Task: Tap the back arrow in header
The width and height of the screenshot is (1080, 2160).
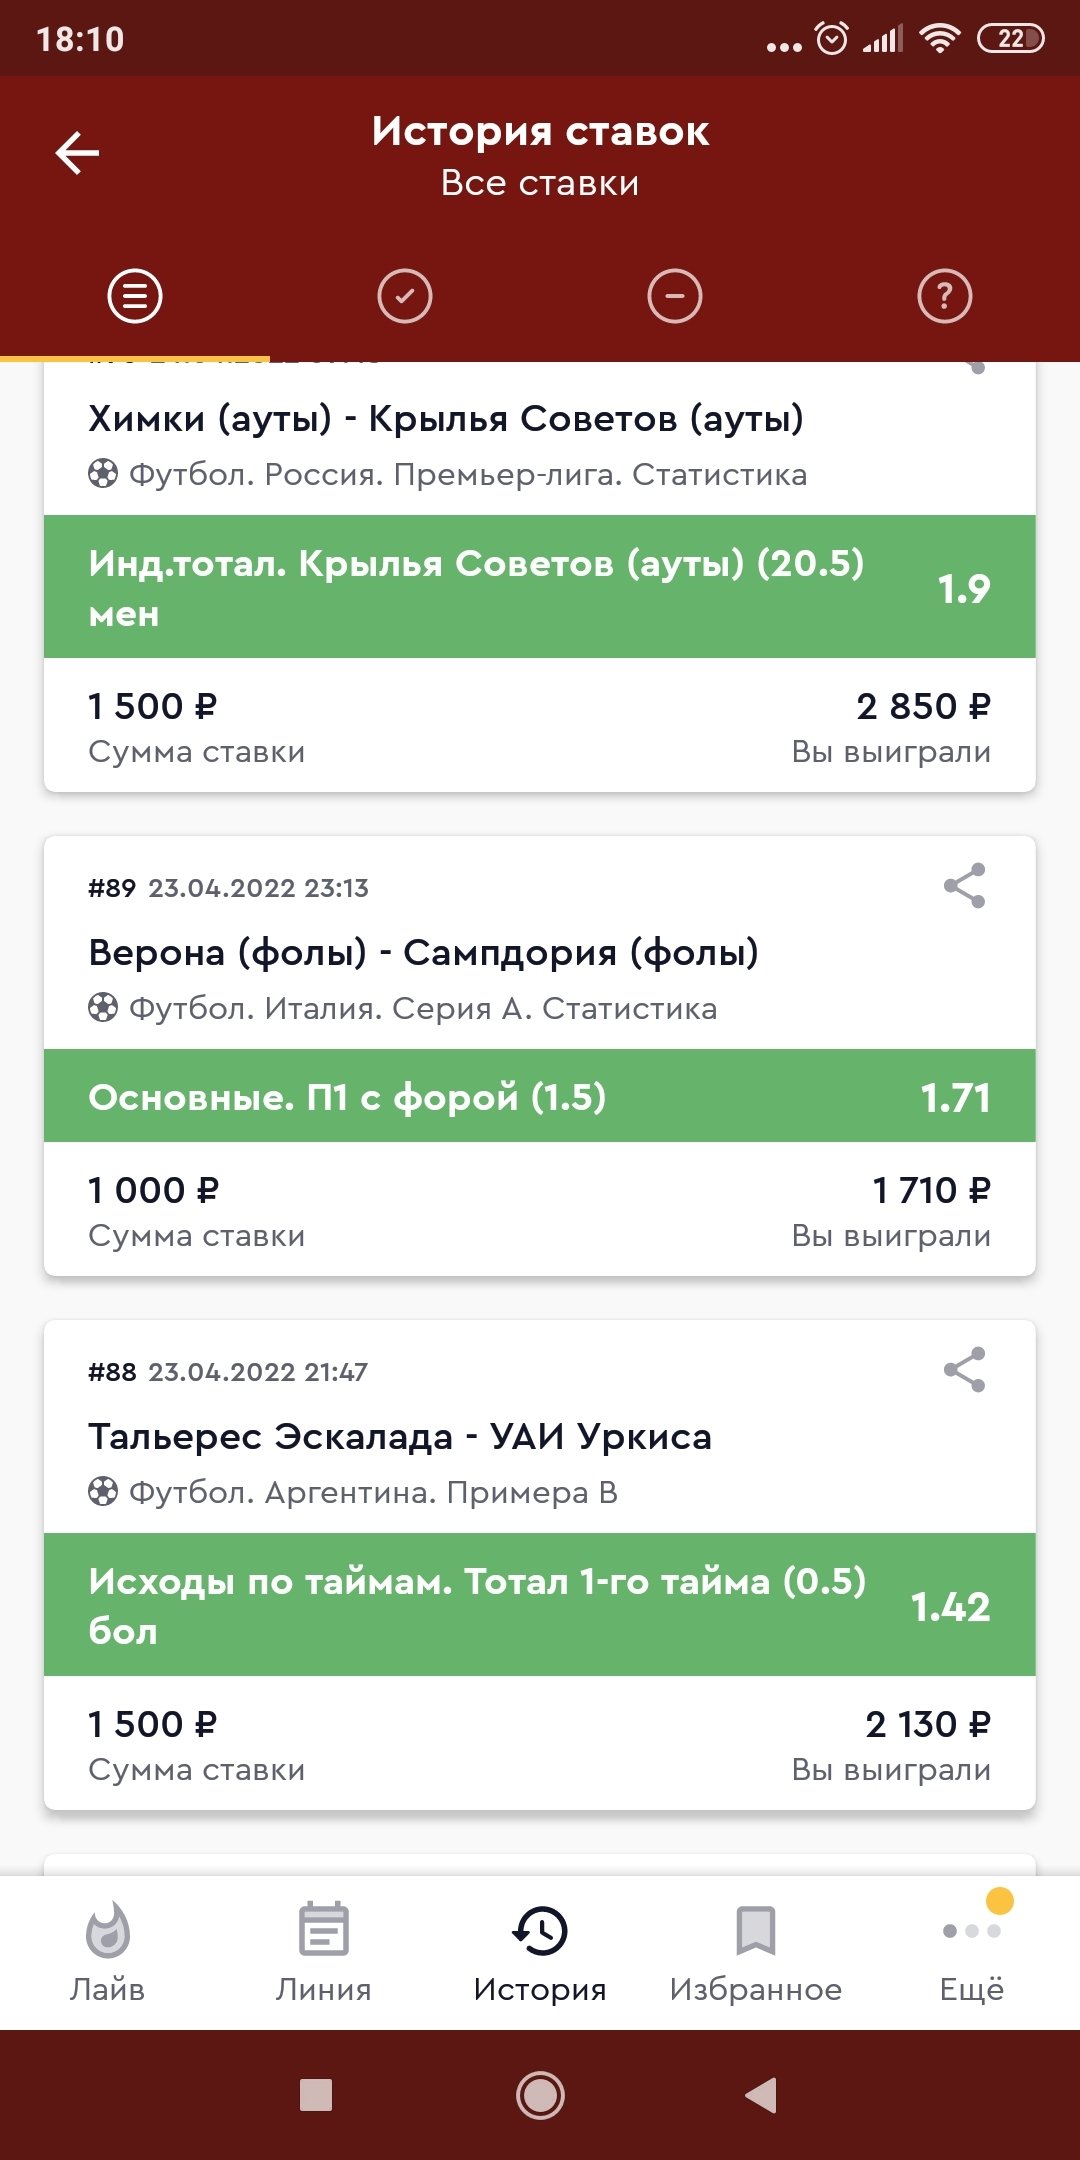Action: pos(77,153)
